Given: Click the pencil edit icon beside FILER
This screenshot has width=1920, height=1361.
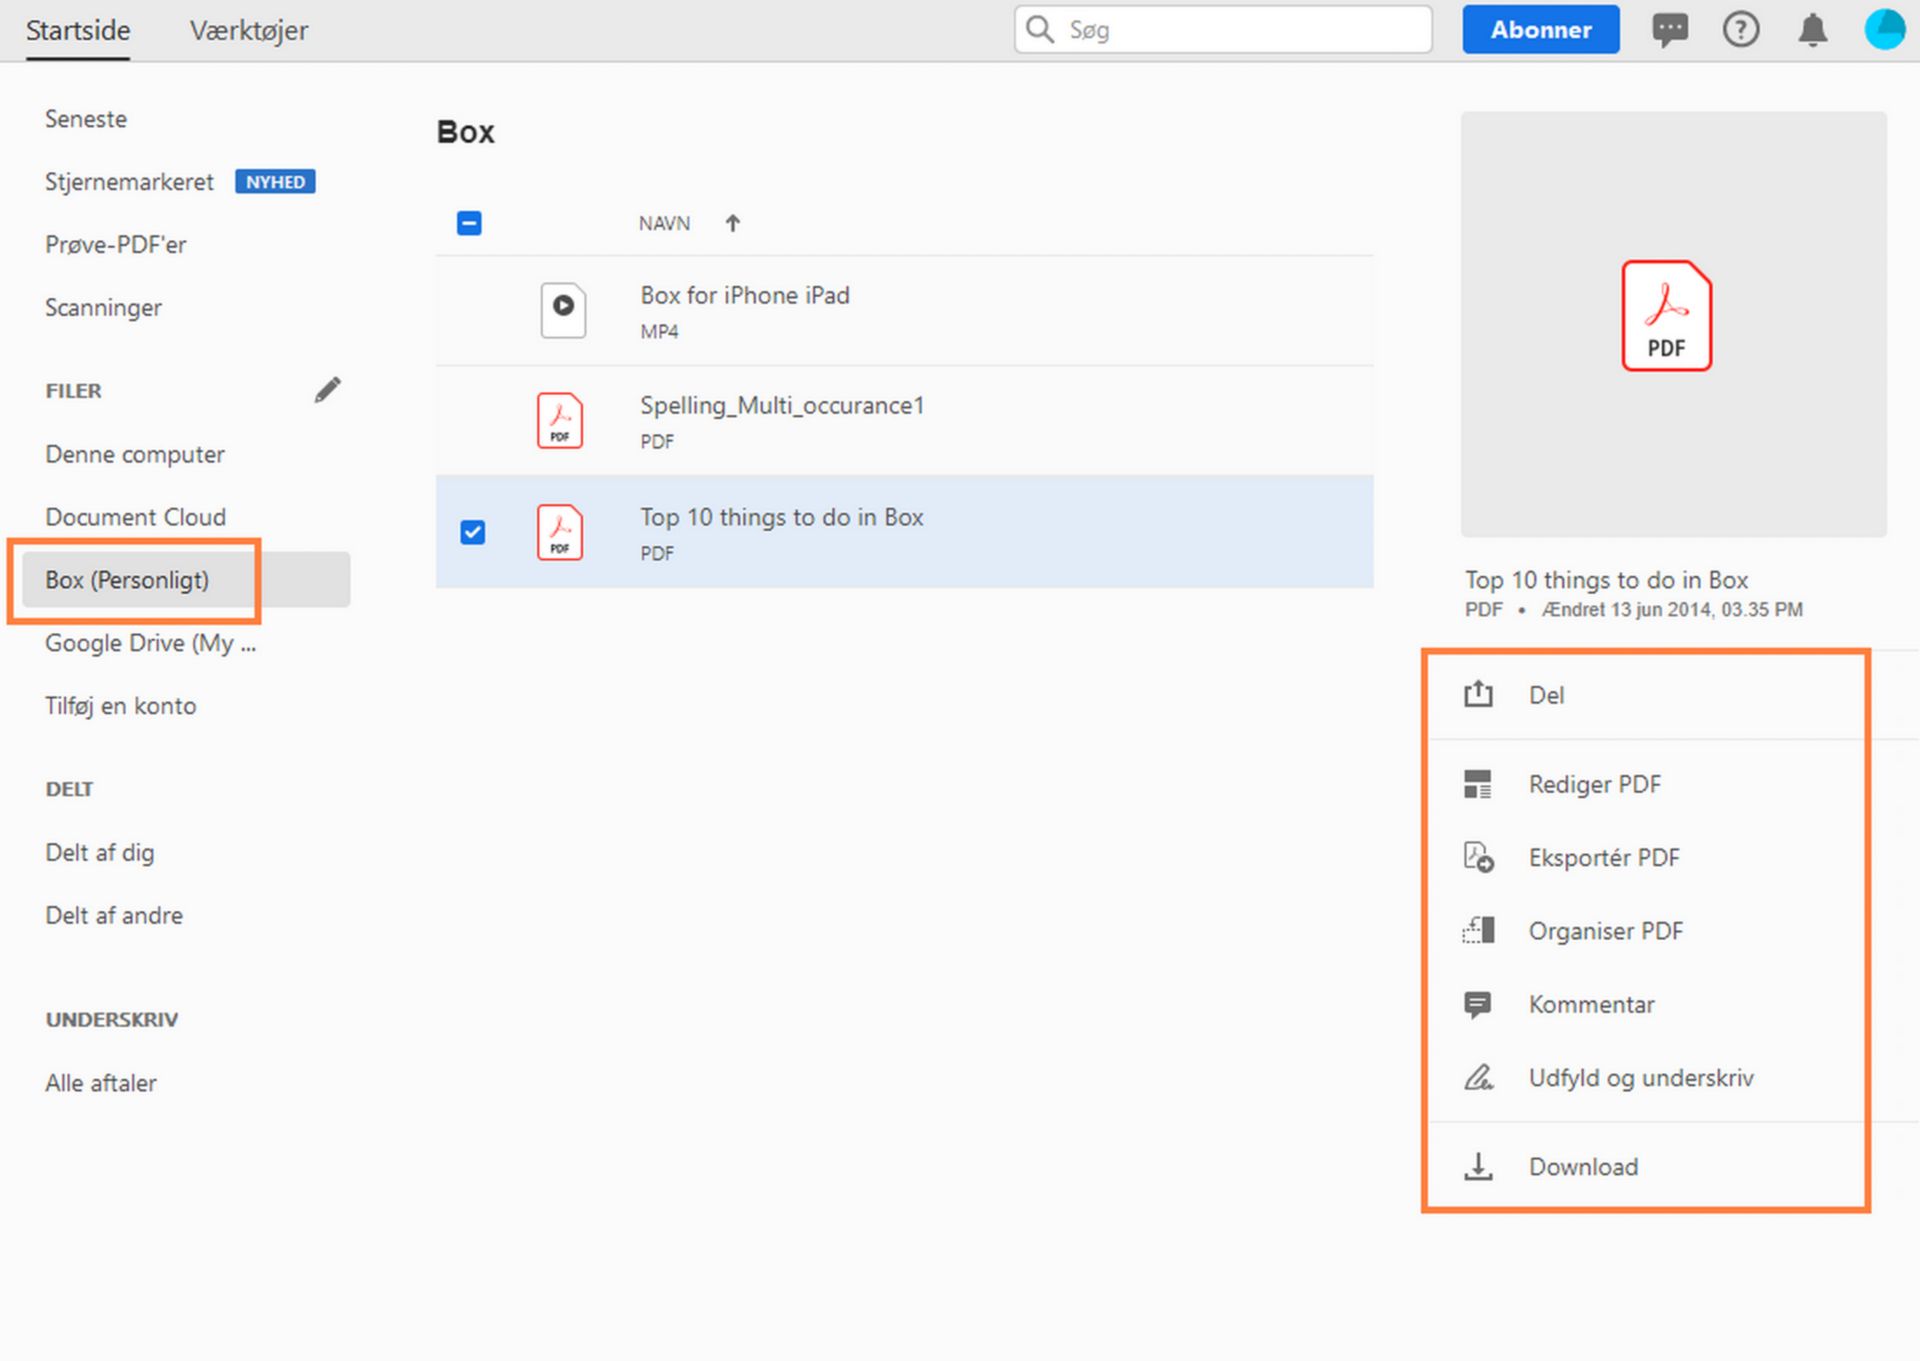Looking at the screenshot, I should (327, 390).
